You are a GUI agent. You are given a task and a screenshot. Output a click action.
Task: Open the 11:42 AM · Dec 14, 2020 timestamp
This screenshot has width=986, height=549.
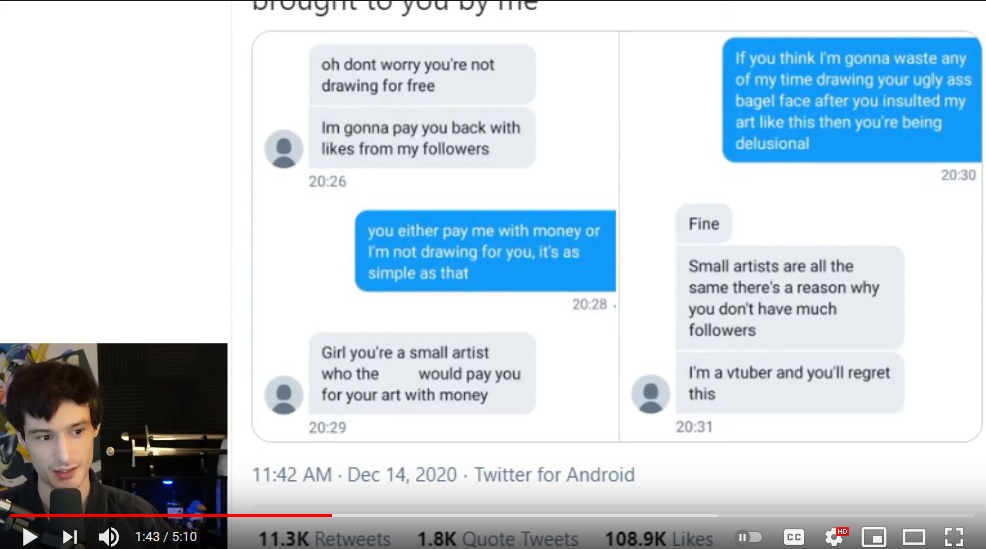tap(355, 475)
